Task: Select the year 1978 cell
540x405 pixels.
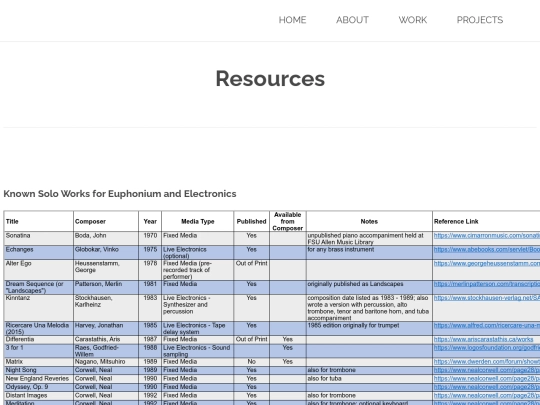Action: [x=150, y=270]
